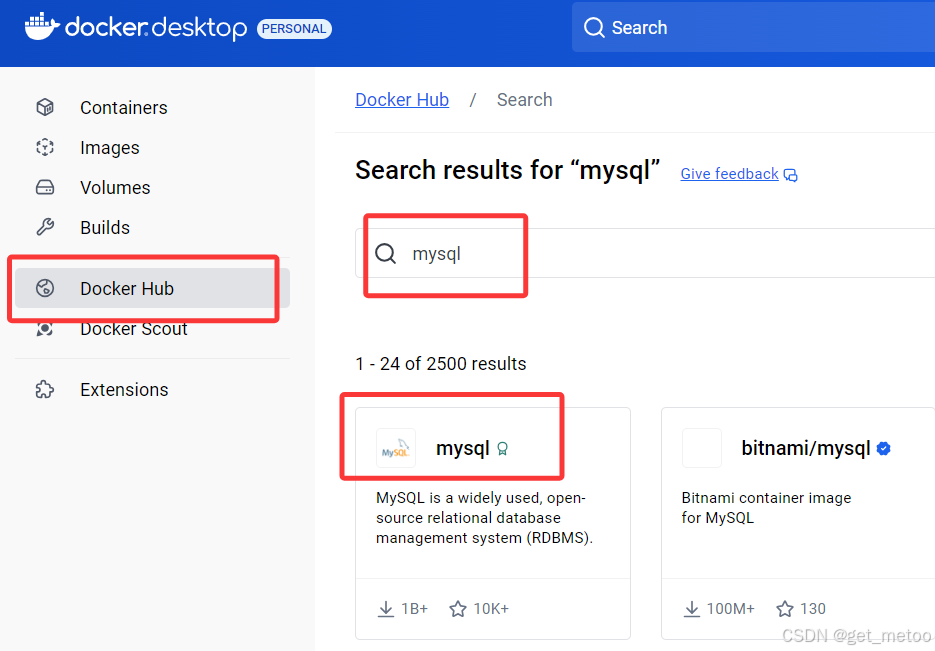Click the Docker Hub globe icon
The height and width of the screenshot is (651, 935).
(45, 288)
